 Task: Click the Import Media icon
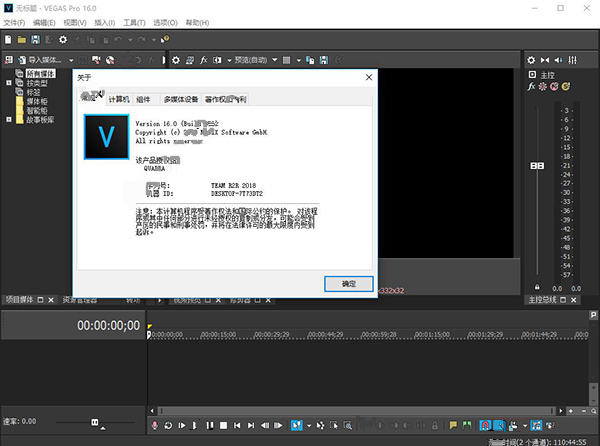[x=22, y=60]
